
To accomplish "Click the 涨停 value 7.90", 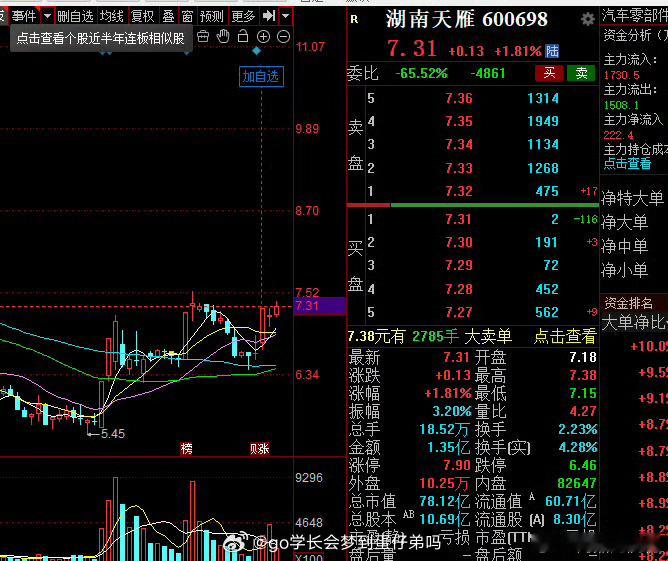I will pyautogui.click(x=457, y=465).
